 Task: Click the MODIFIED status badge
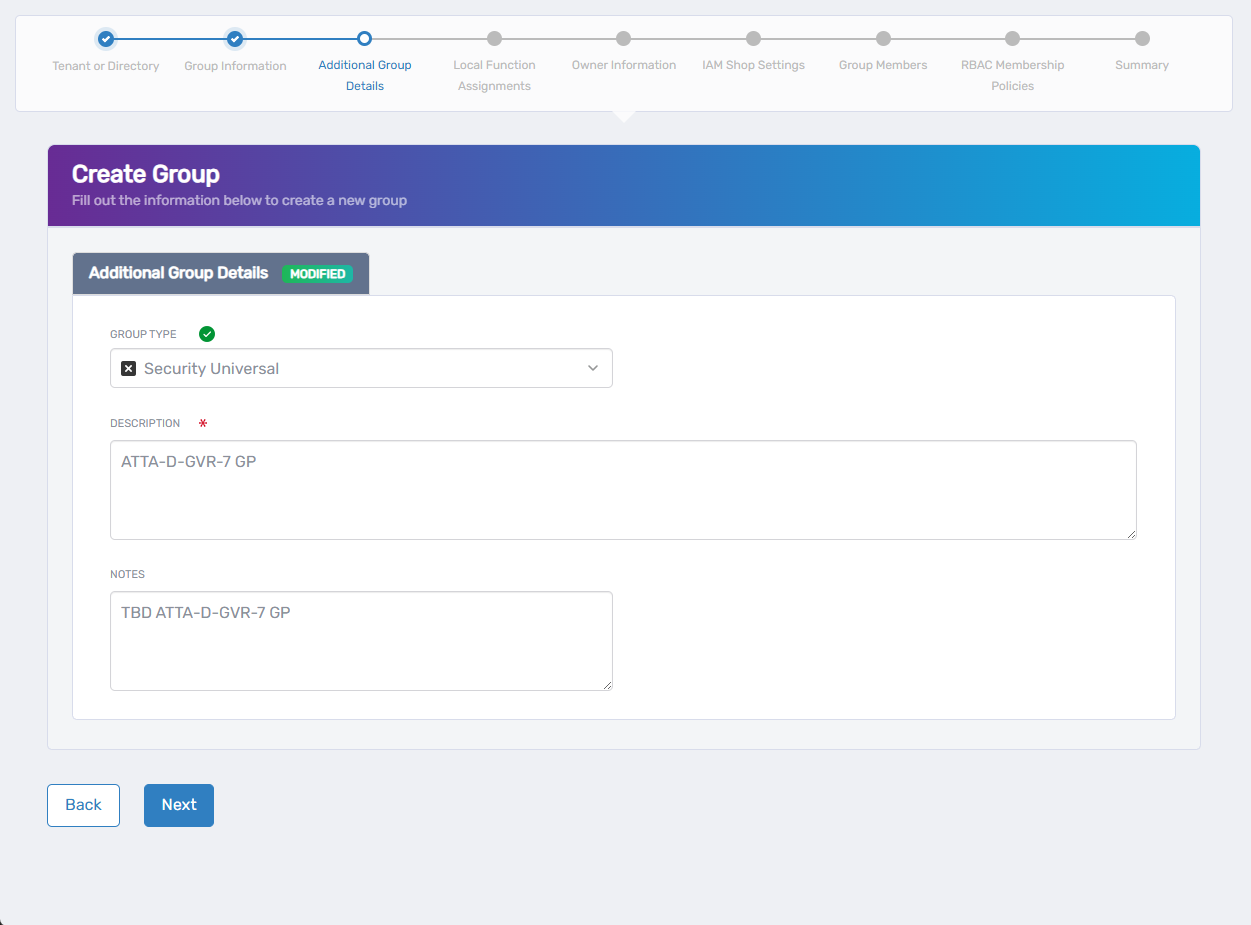(317, 274)
